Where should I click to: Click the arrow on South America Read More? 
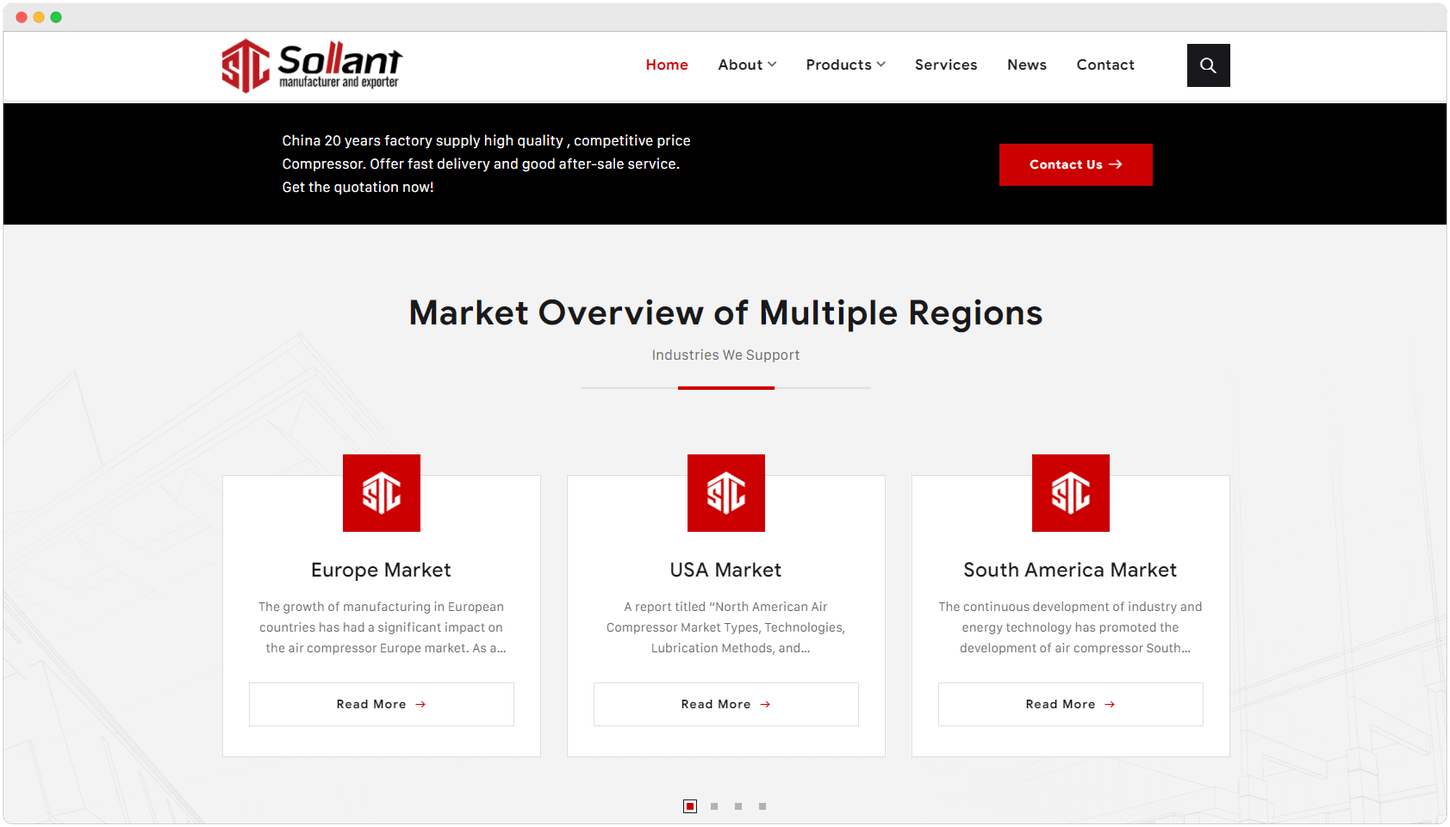coord(1110,704)
